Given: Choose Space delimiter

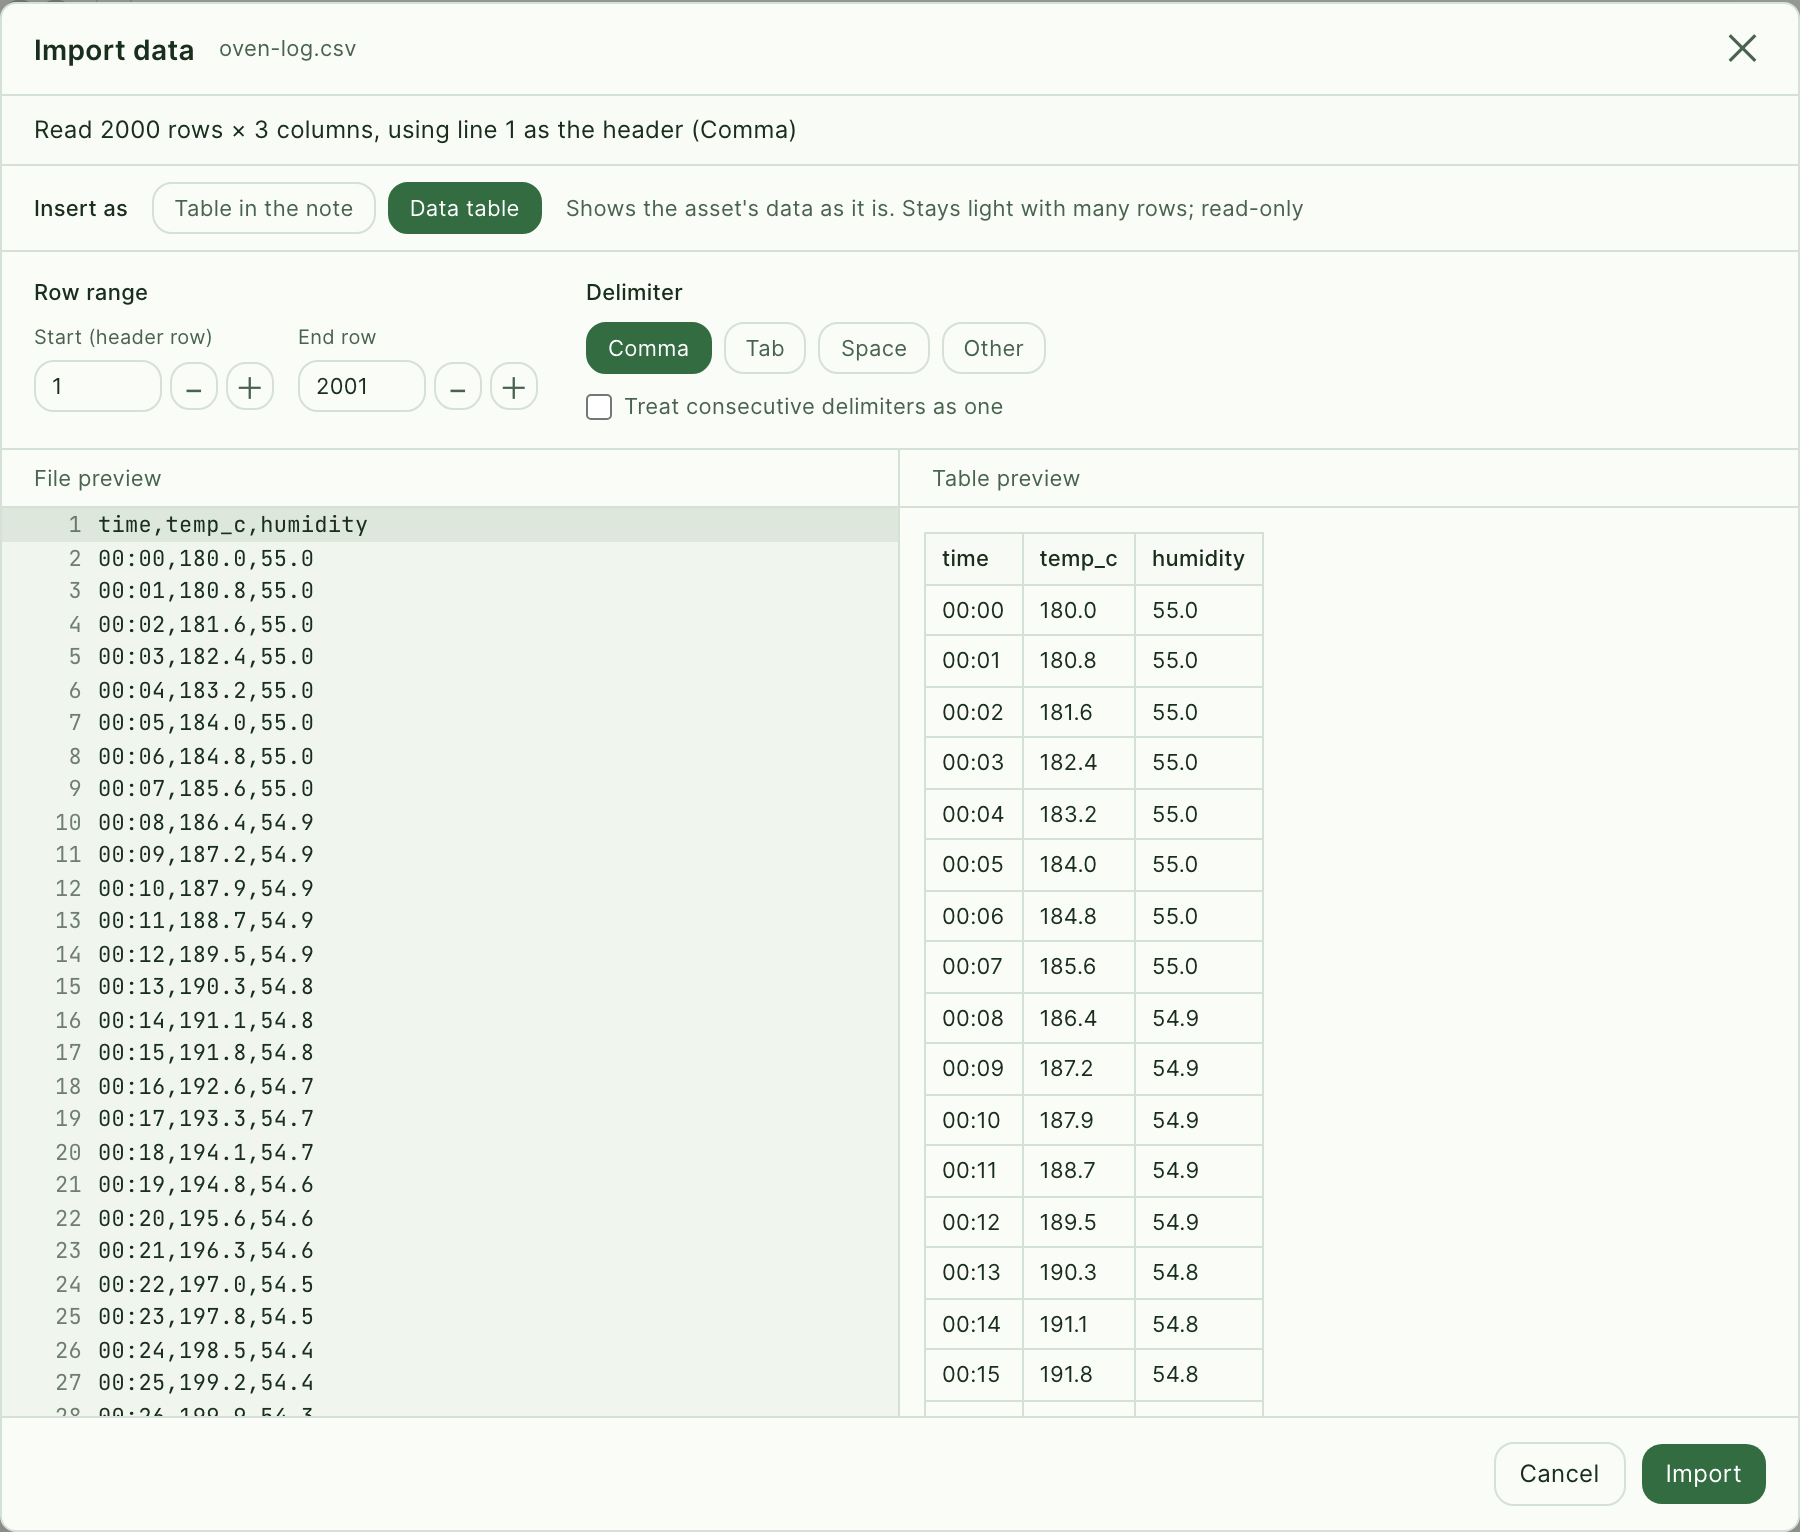Looking at the screenshot, I should tap(874, 348).
